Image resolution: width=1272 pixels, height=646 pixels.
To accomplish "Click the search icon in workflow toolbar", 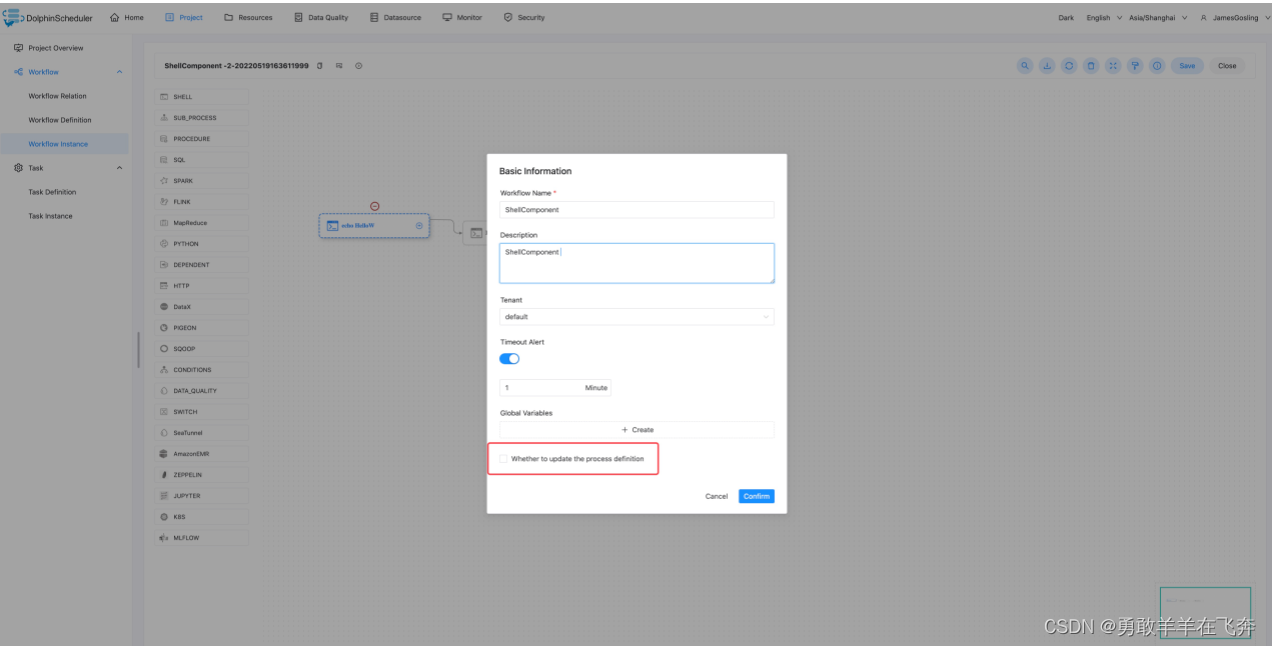I will pos(1025,66).
